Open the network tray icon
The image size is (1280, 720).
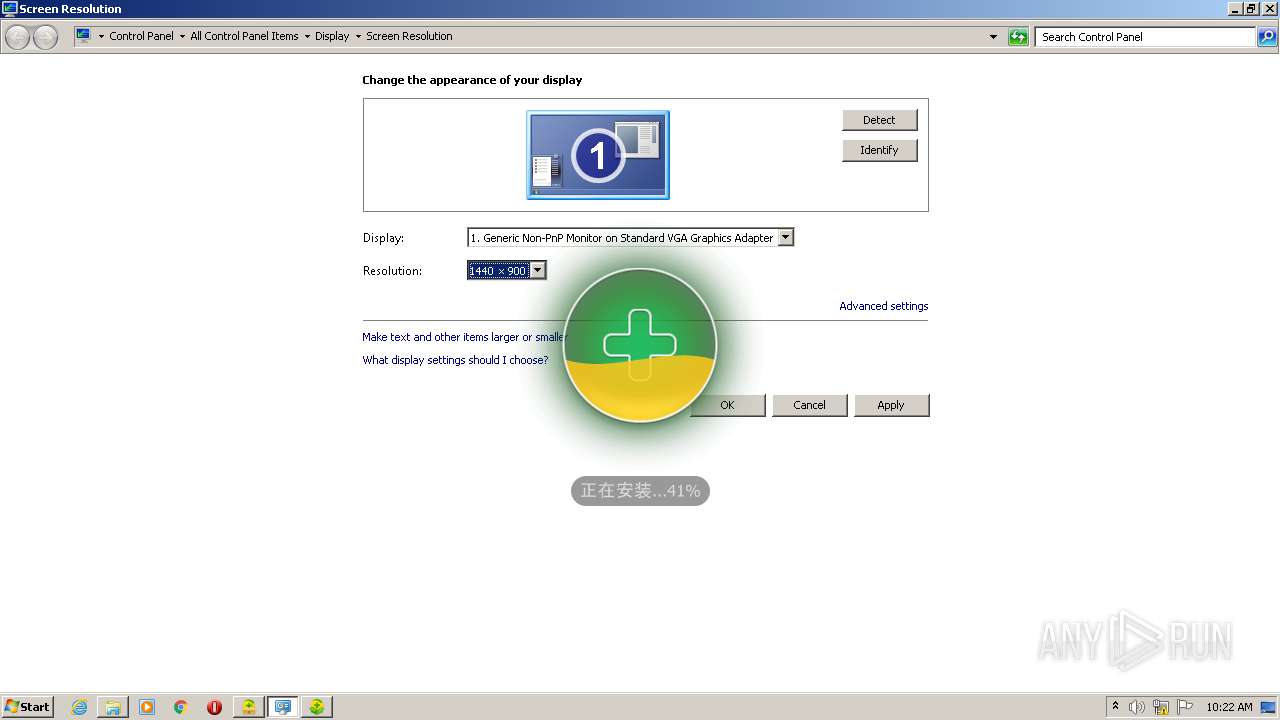pos(1161,707)
